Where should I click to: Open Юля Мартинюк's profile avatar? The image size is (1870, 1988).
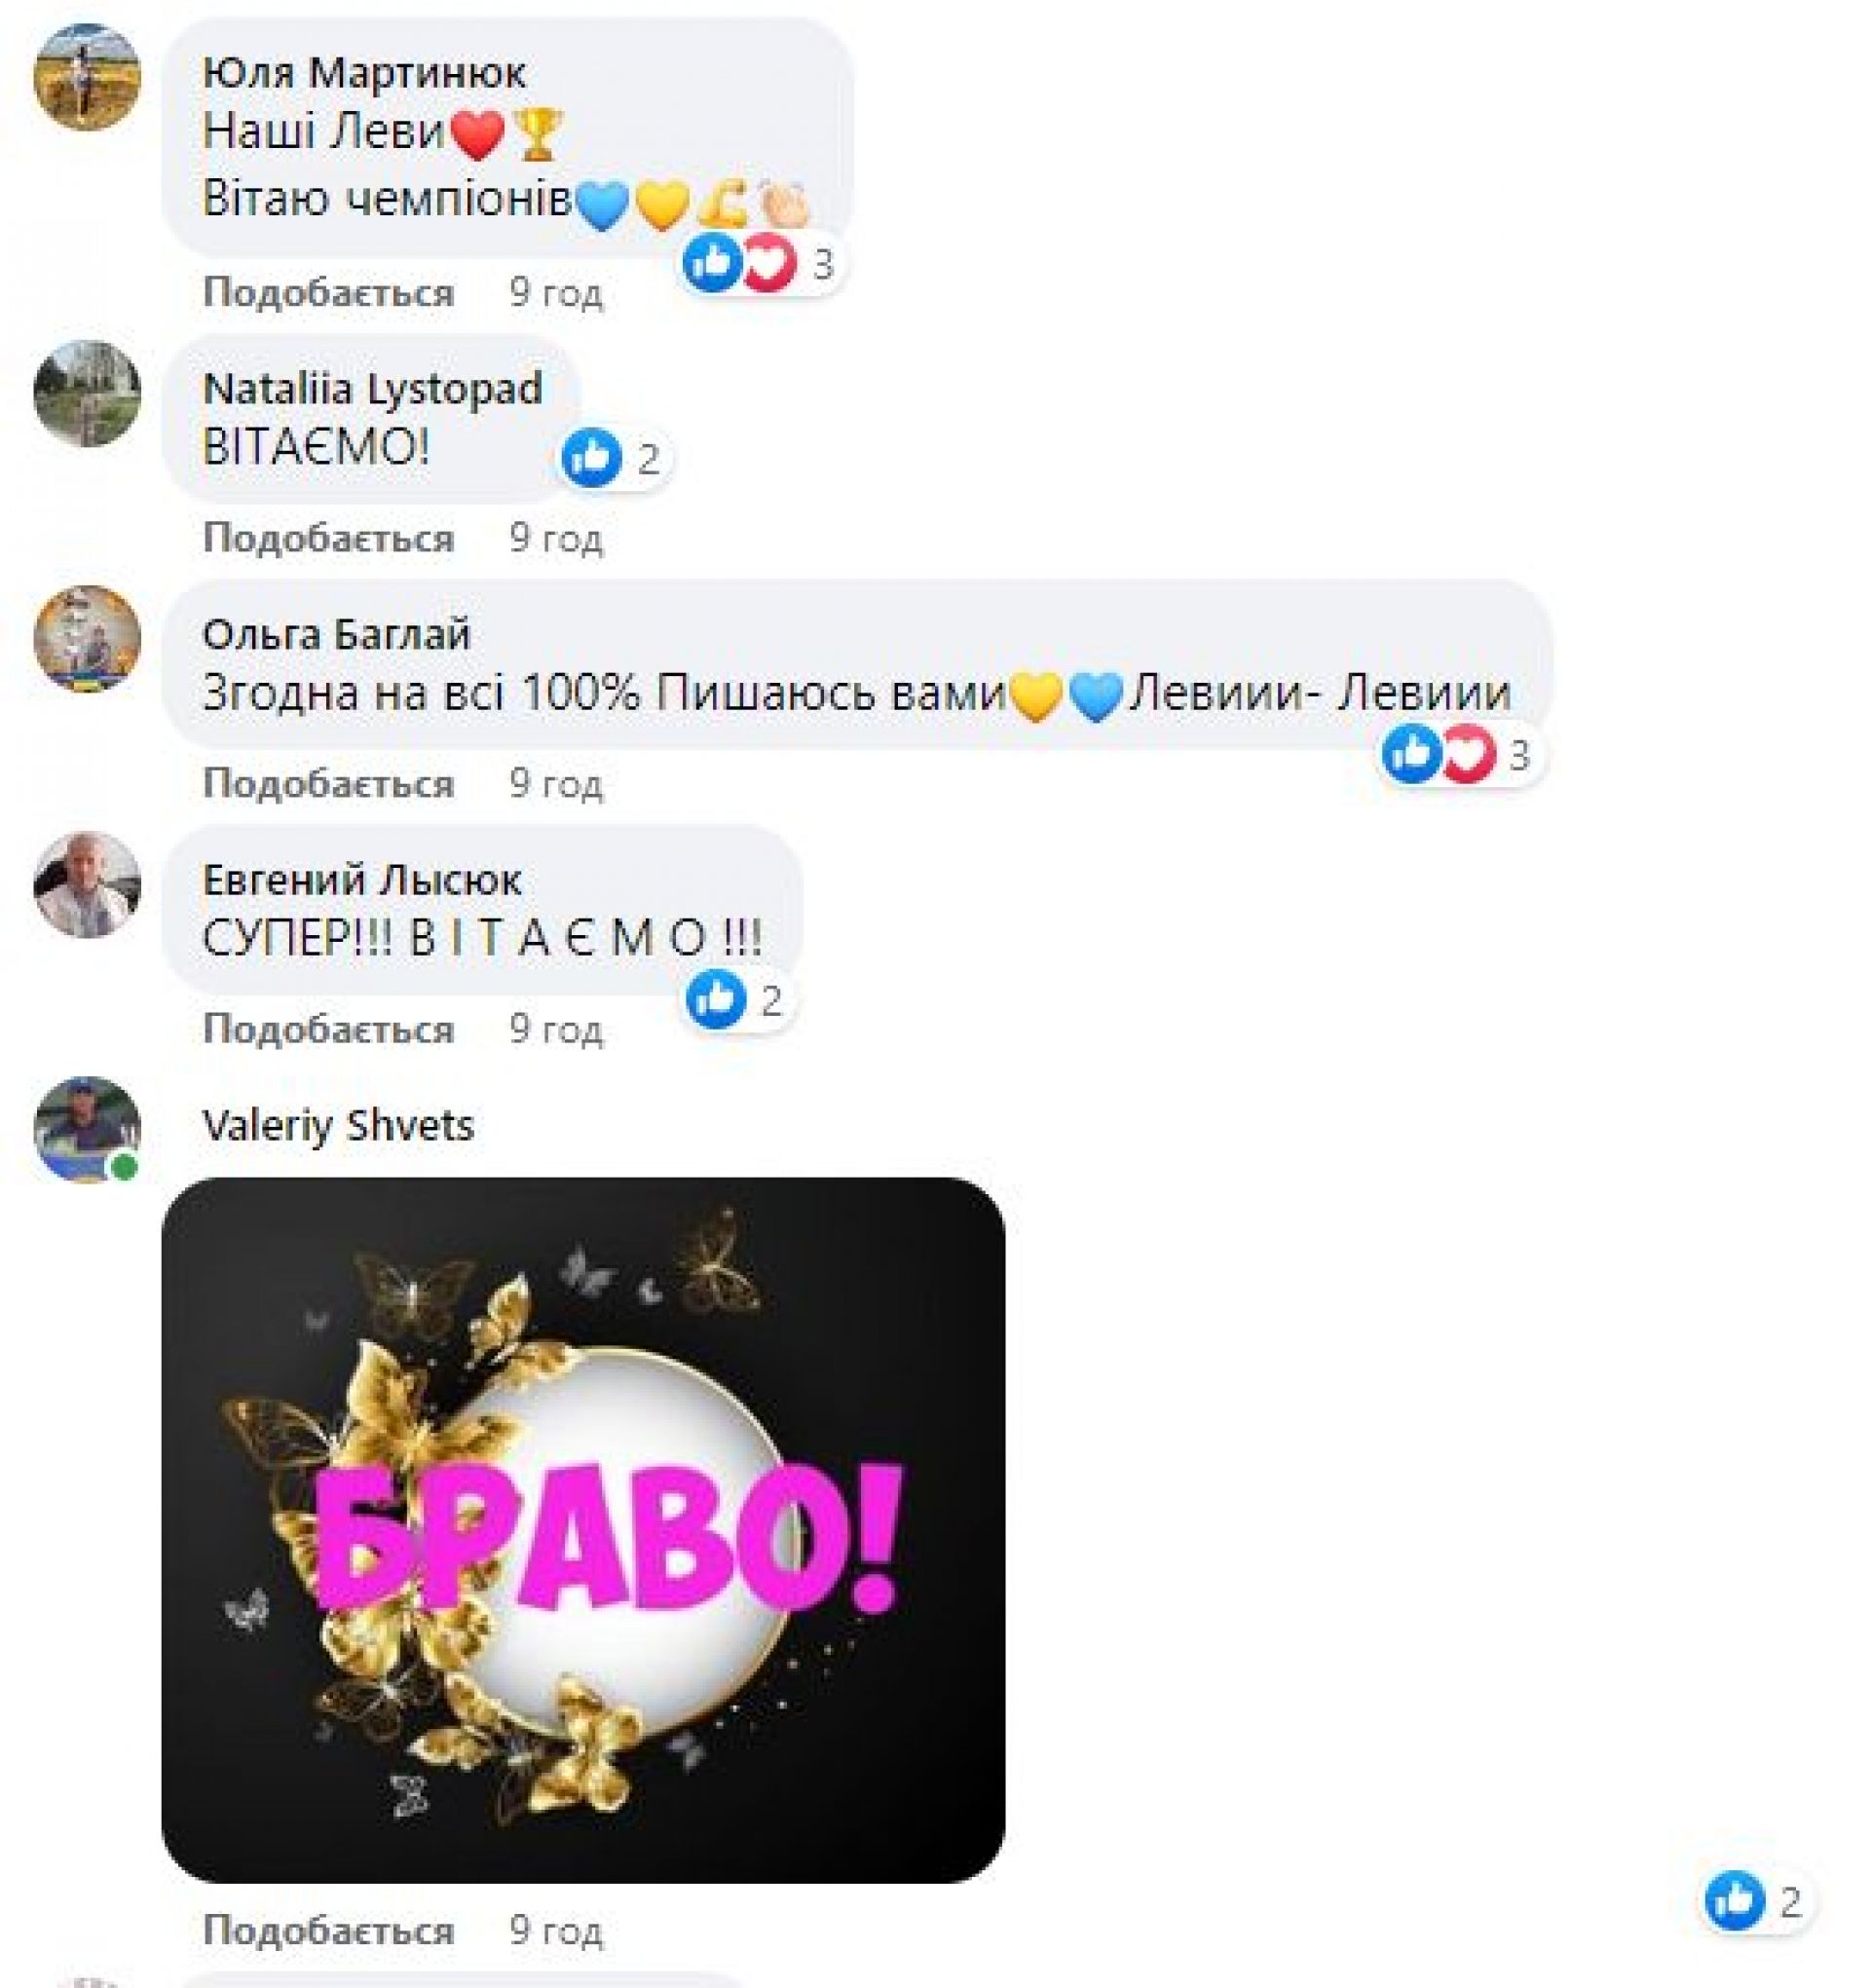click(87, 77)
